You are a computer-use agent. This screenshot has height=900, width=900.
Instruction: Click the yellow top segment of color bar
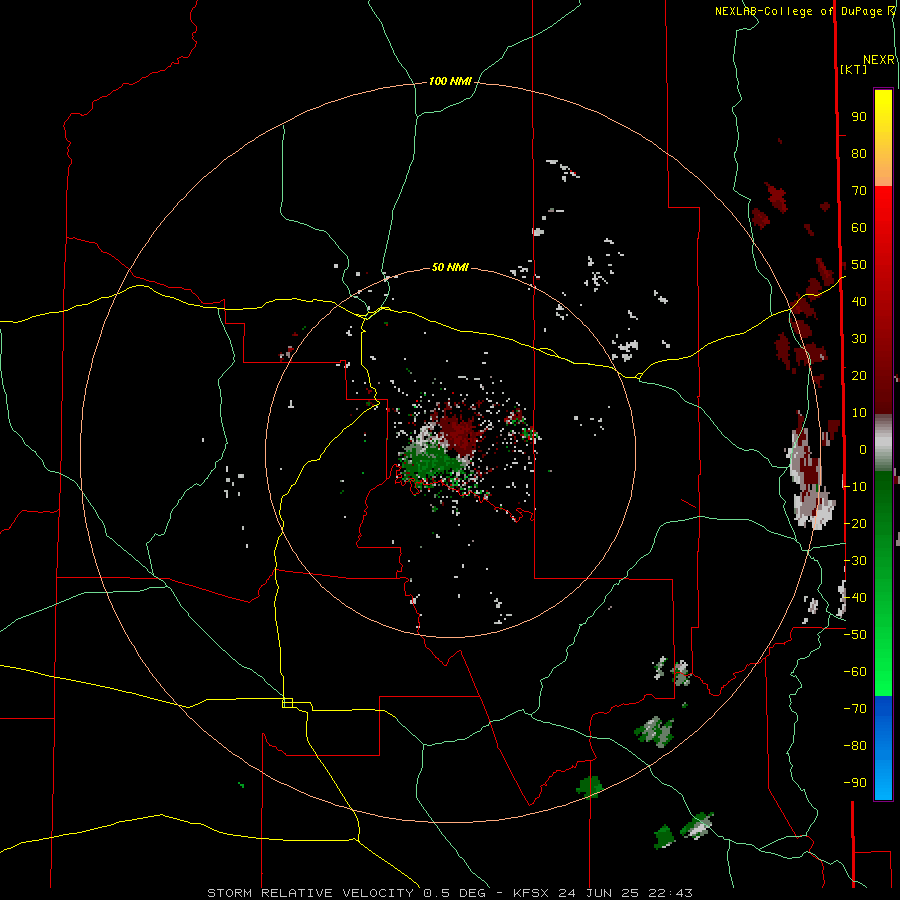pos(883,138)
